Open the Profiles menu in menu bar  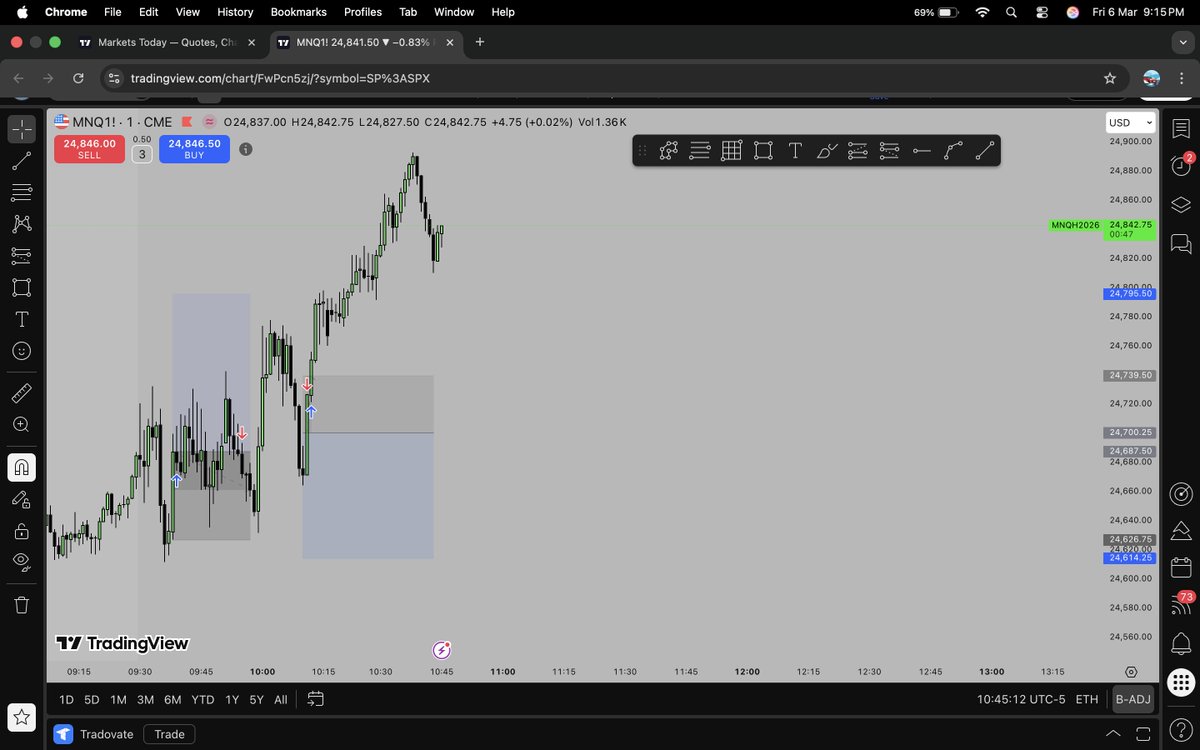(x=363, y=12)
